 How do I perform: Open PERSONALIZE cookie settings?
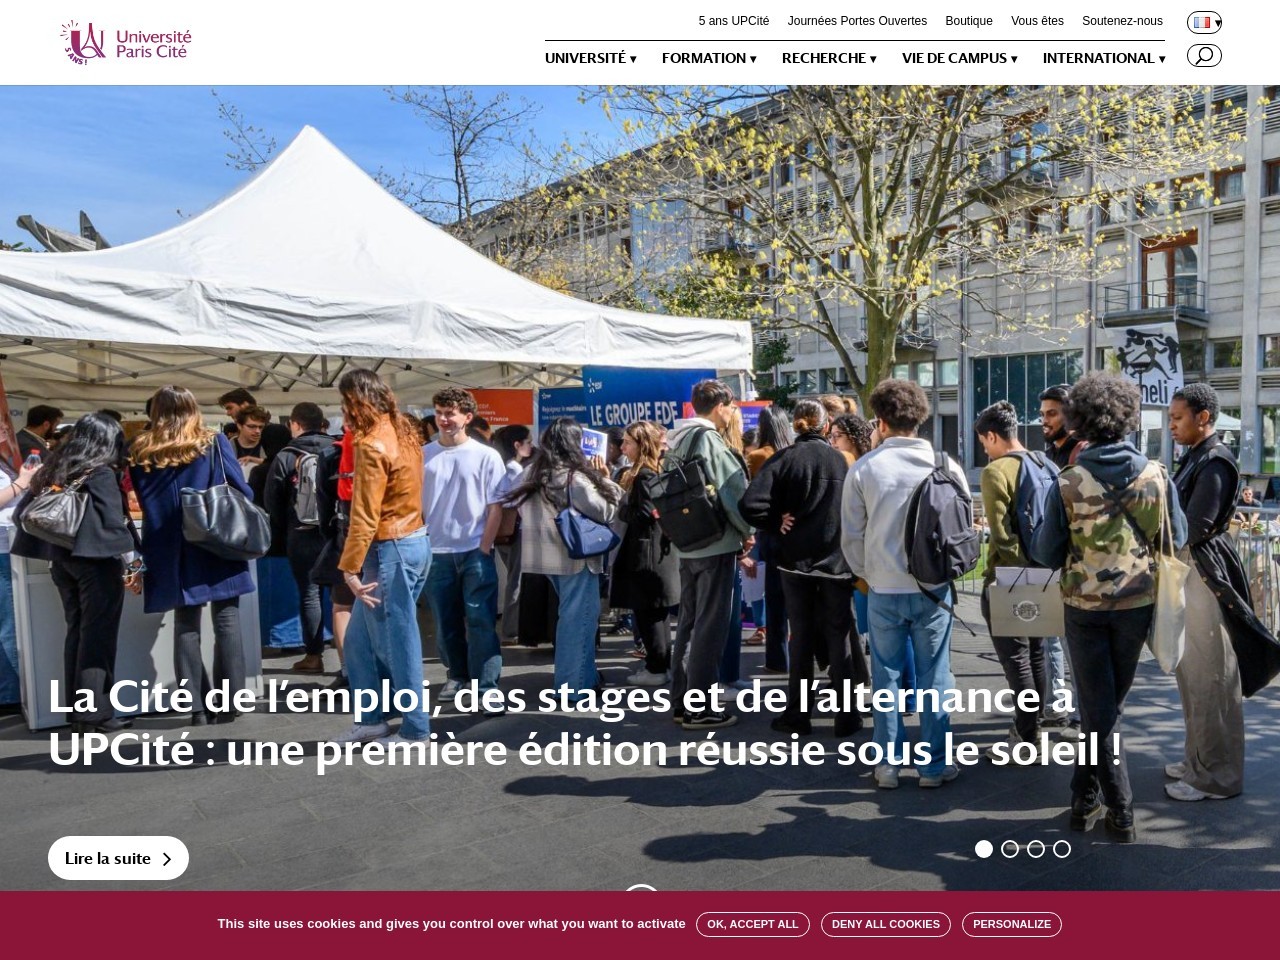click(x=1012, y=924)
